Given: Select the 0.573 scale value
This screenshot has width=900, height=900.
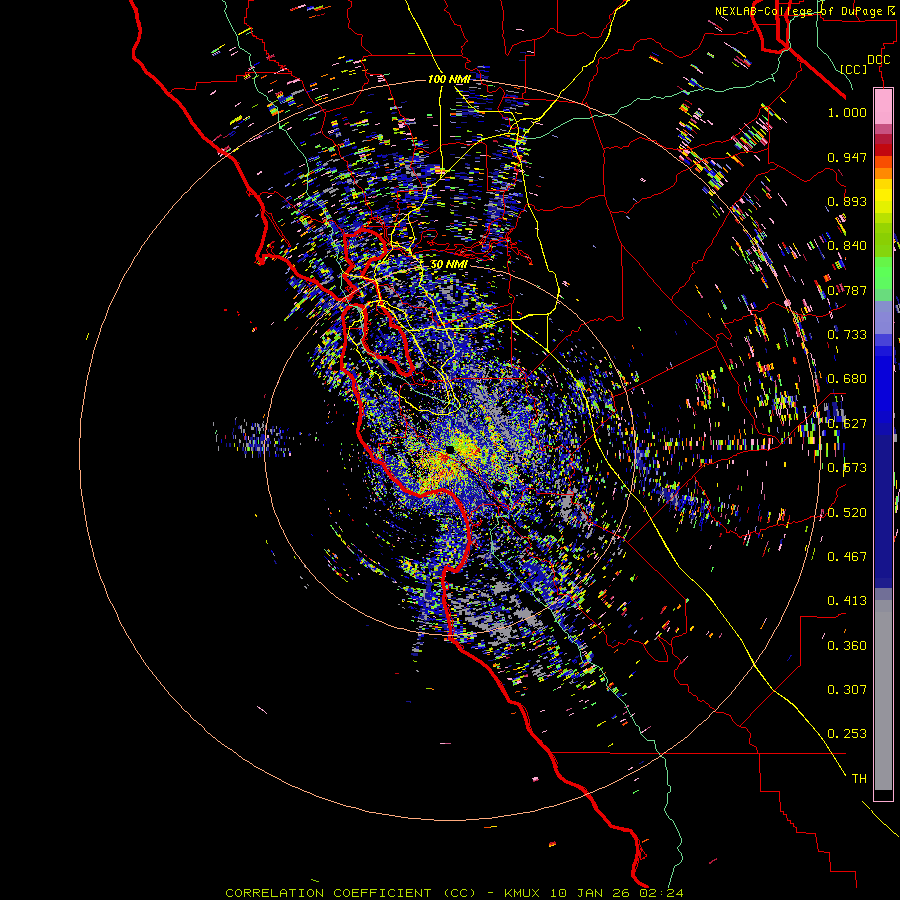Looking at the screenshot, I should 847,468.
